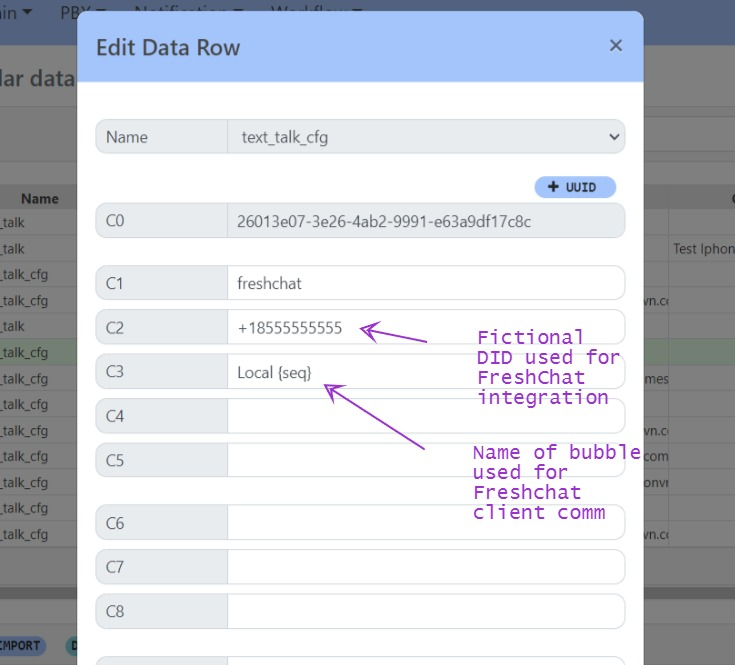Close the Edit Data Row dialog
Screen dimensions: 735x665
click(615, 46)
